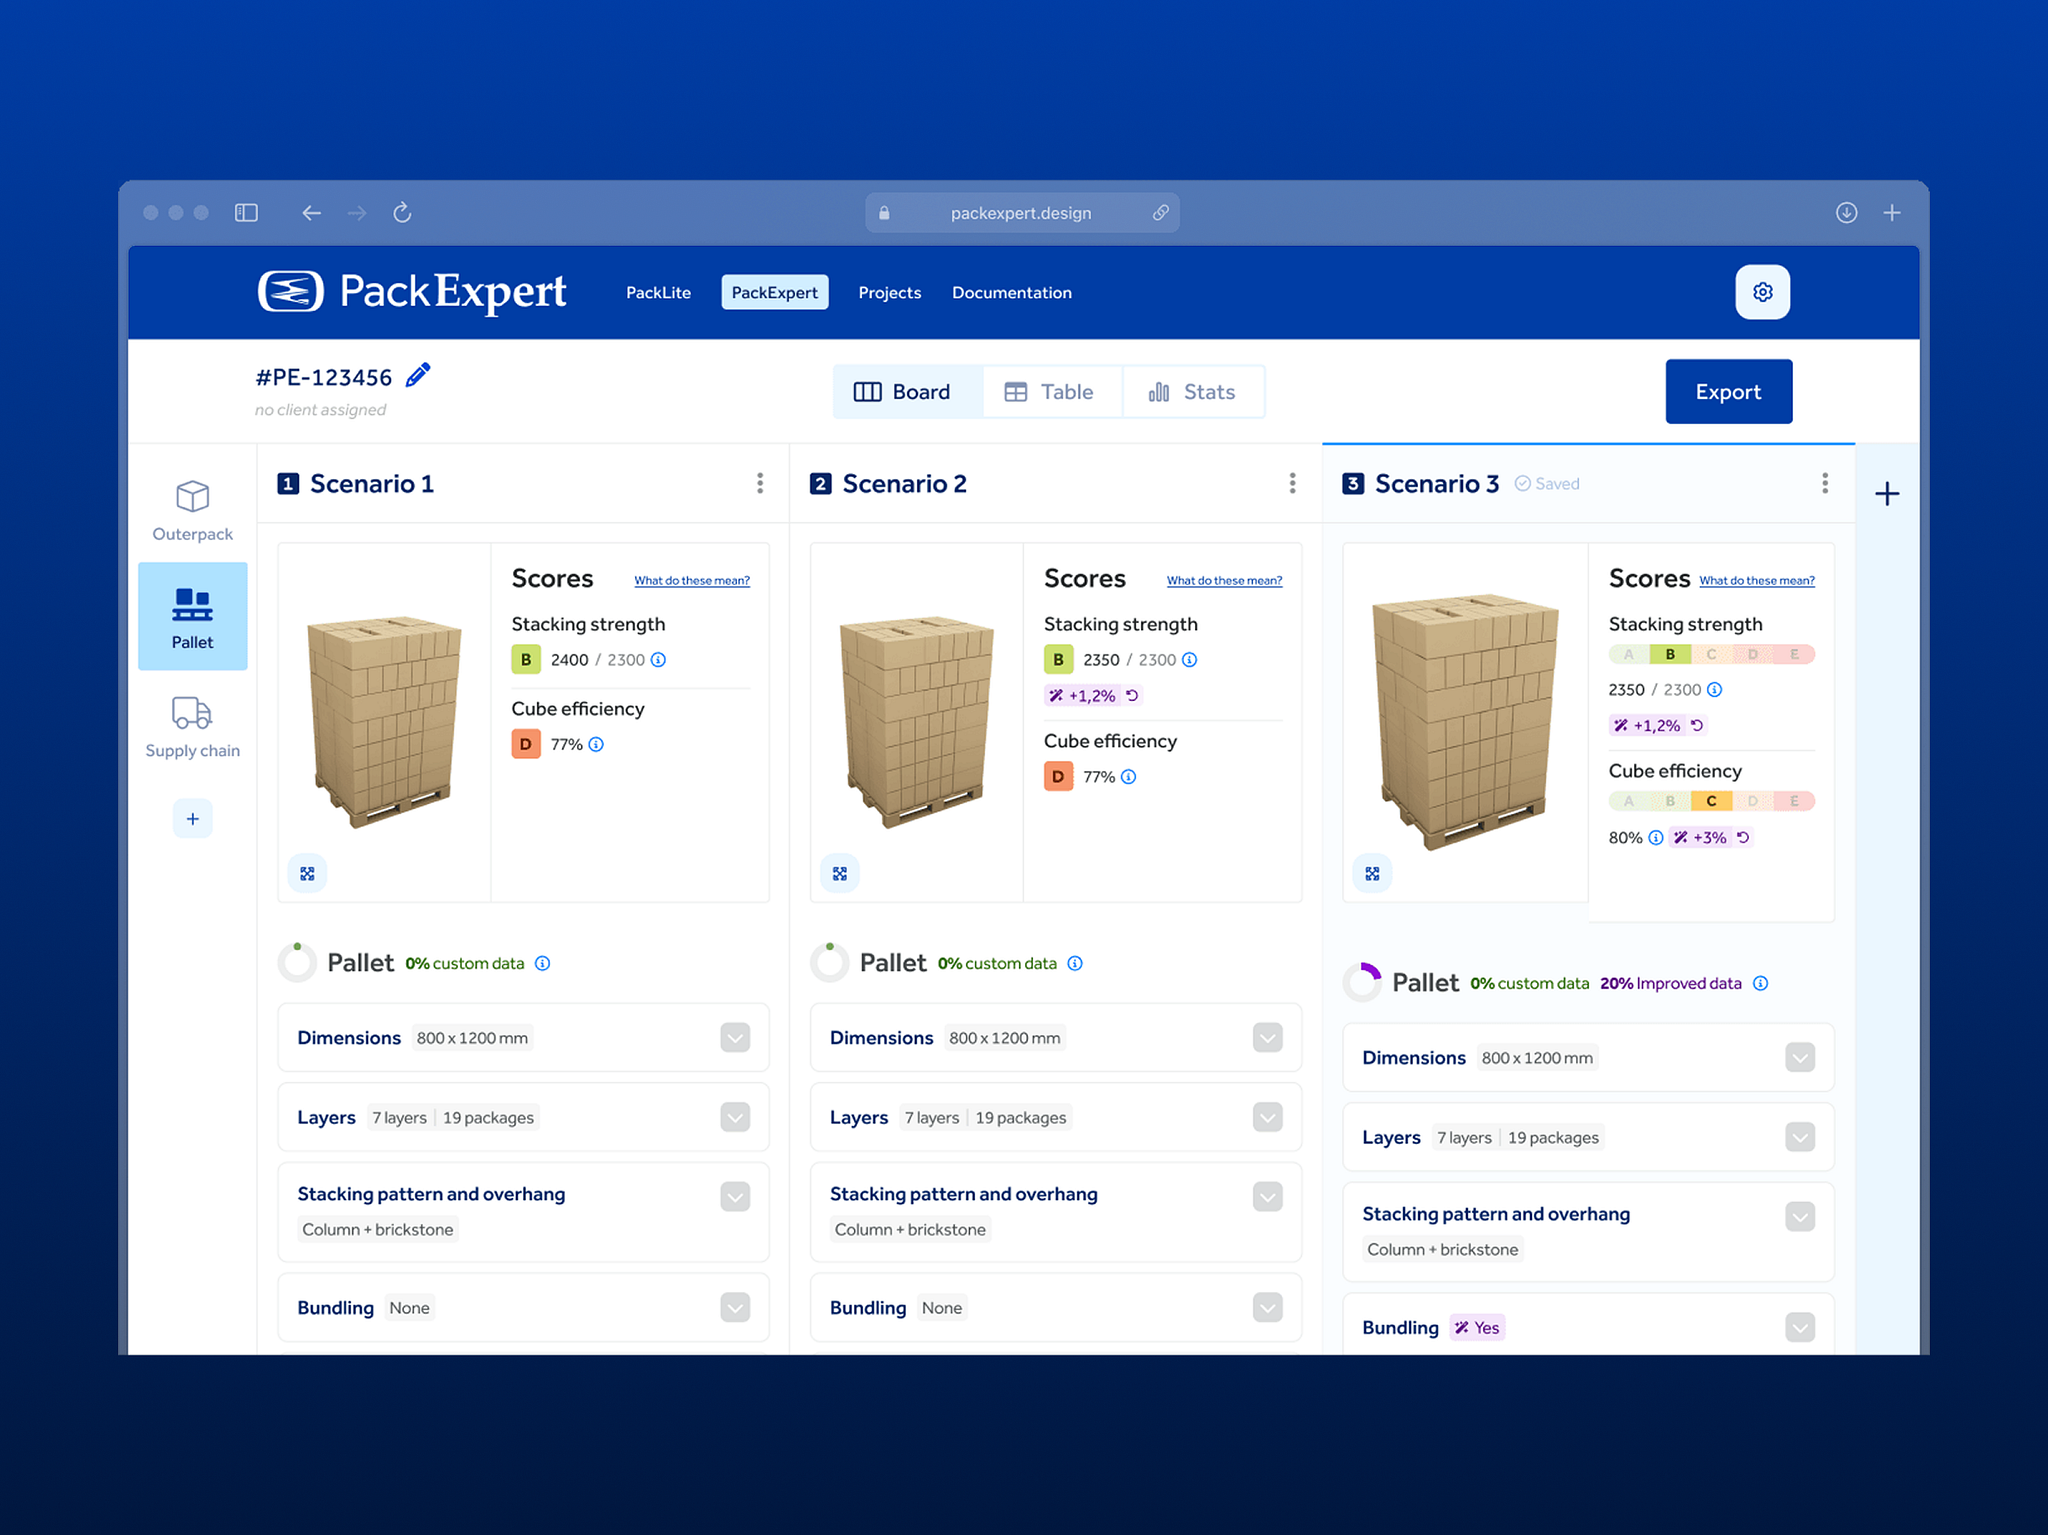Image resolution: width=2048 pixels, height=1535 pixels.
Task: Expand Scenario 1 pallet preview
Action: 307,874
